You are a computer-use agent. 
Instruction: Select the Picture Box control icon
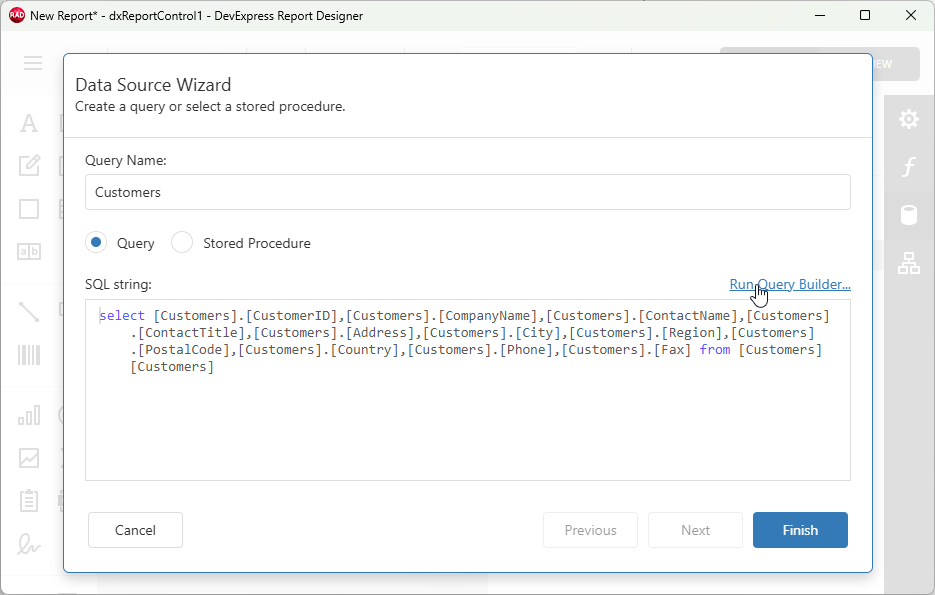(29, 458)
